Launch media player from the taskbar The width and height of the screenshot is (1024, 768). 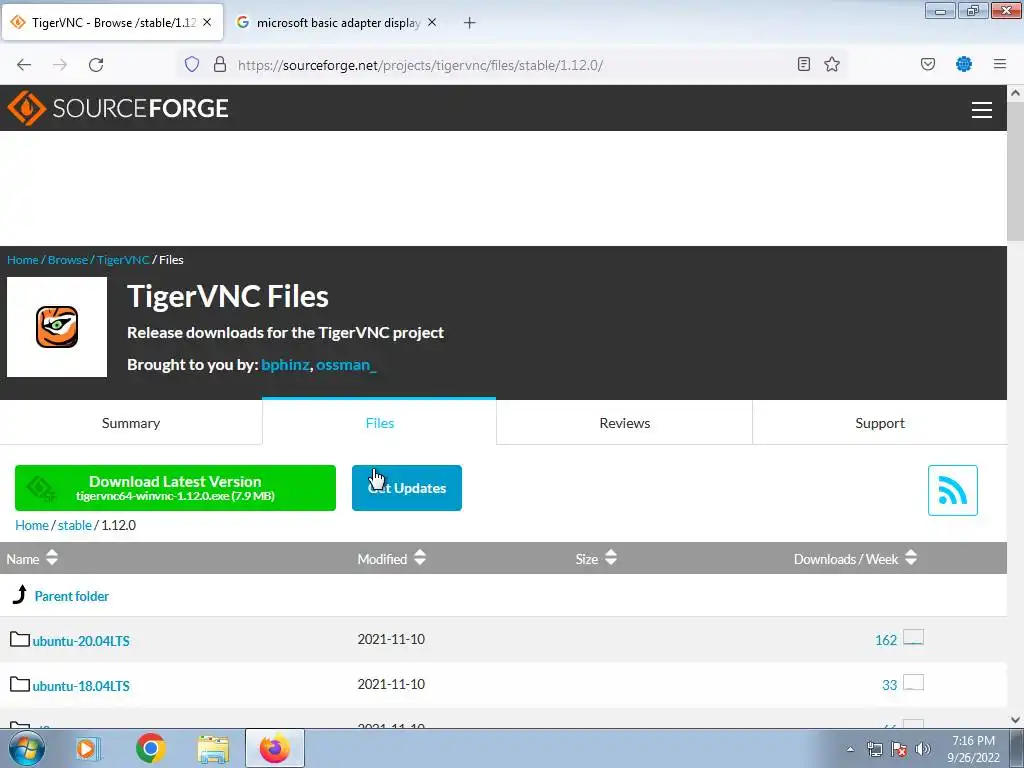point(86,748)
